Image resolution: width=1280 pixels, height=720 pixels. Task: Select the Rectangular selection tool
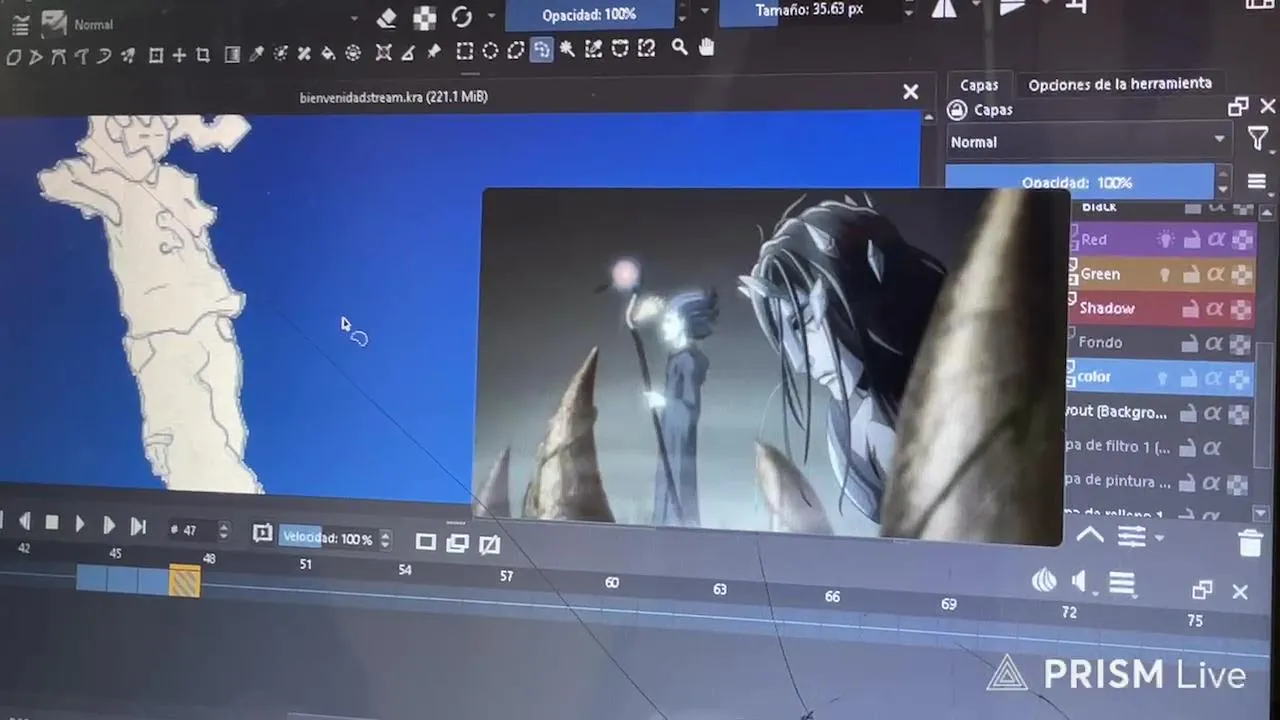pos(464,51)
